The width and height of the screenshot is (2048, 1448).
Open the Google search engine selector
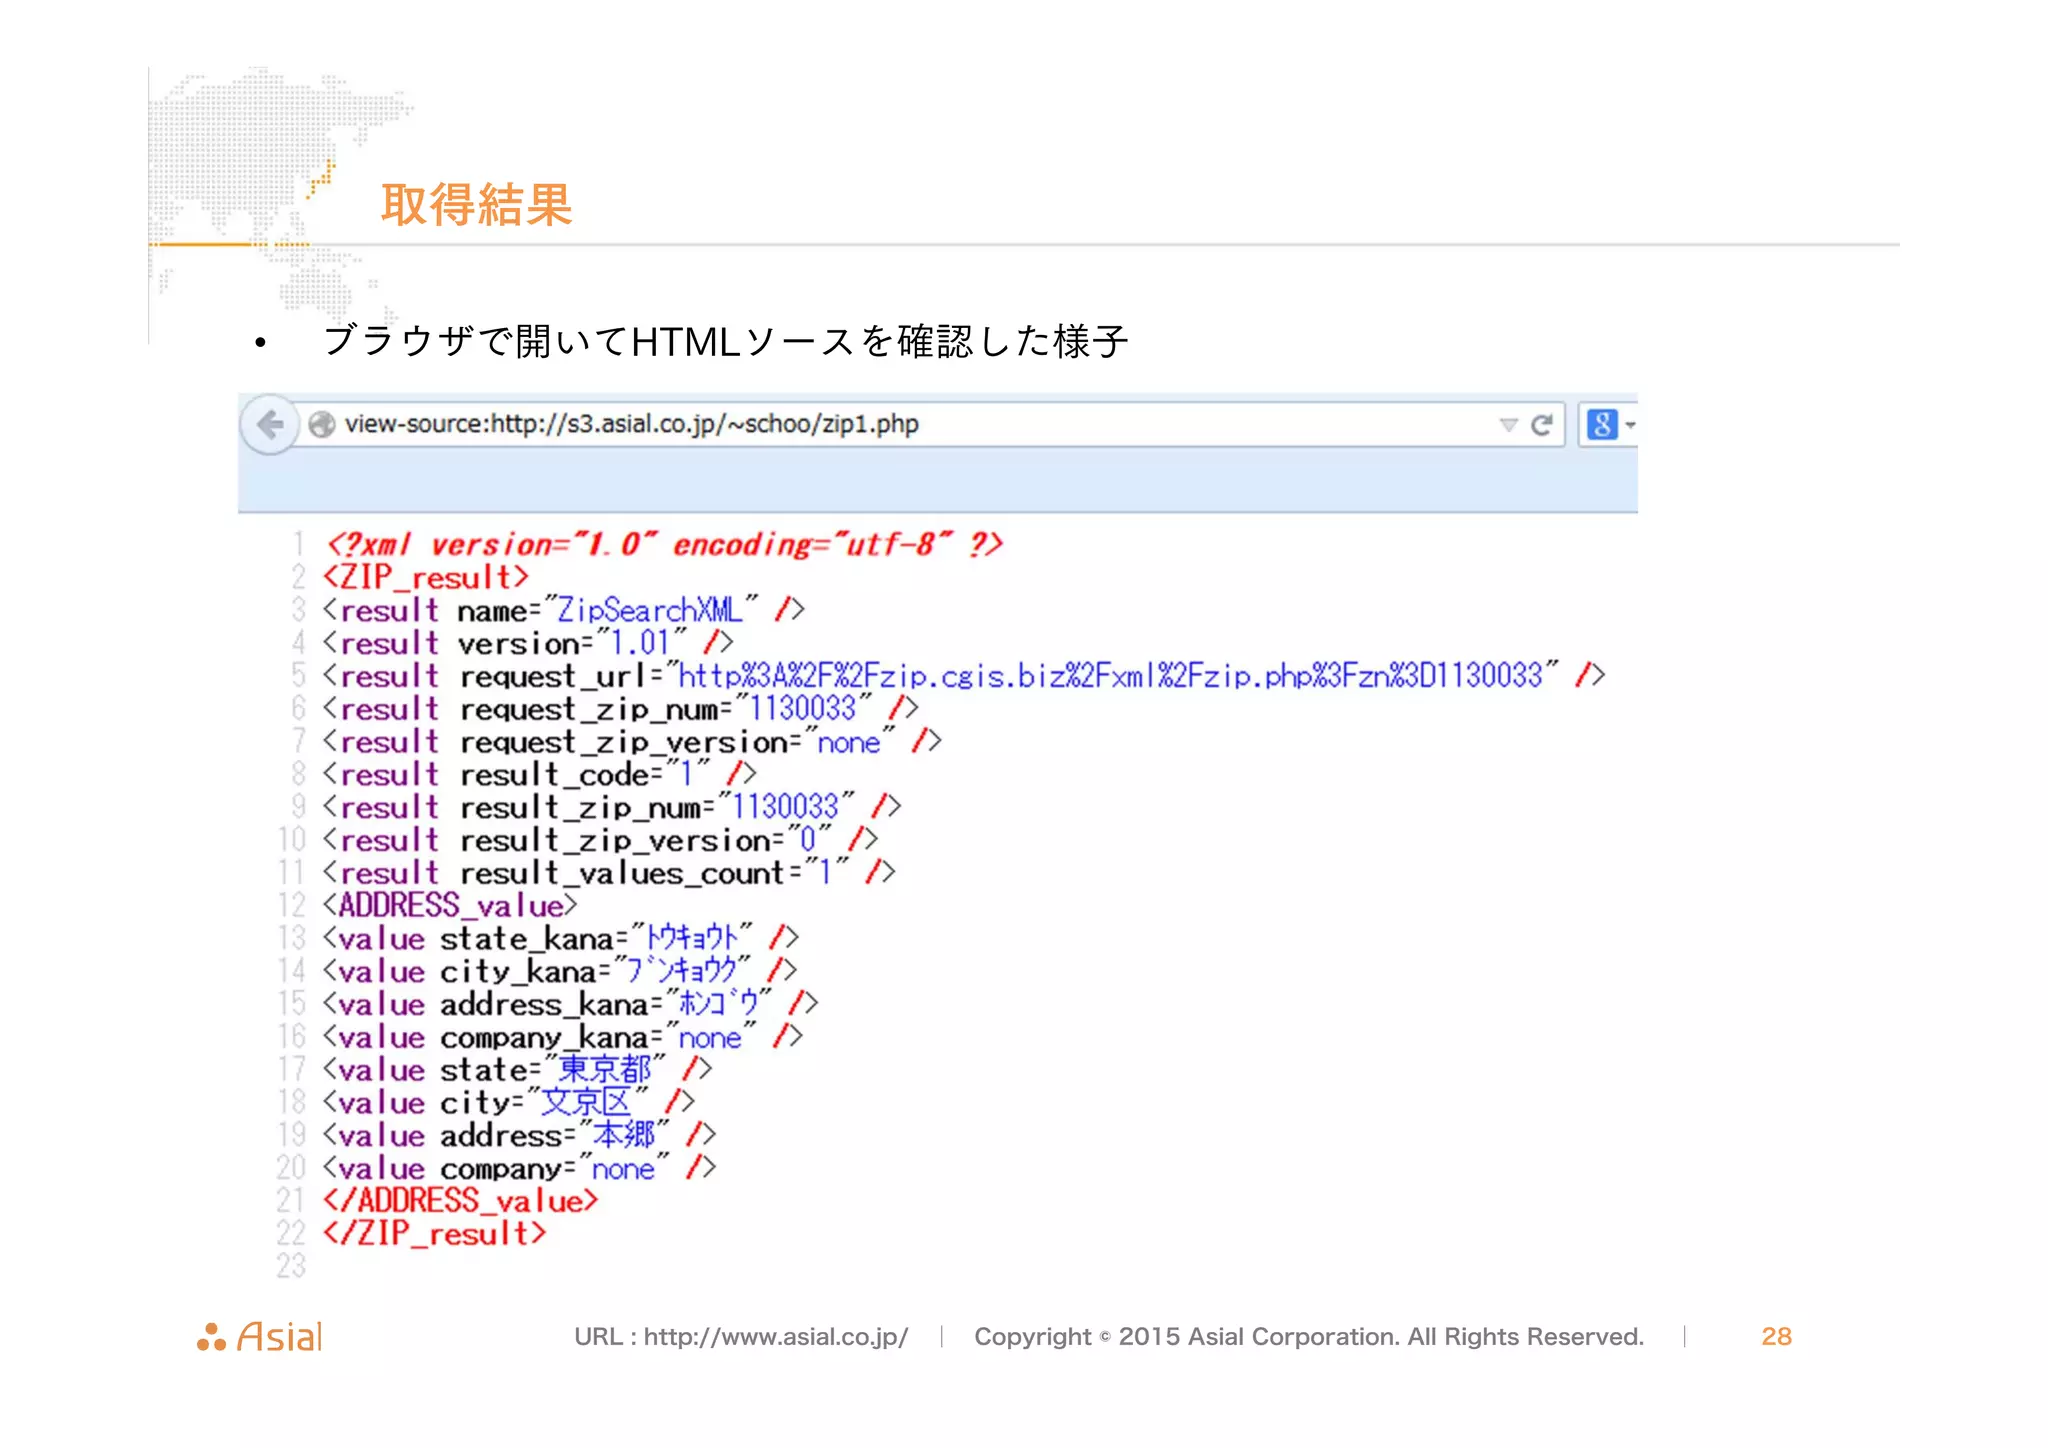(1609, 425)
